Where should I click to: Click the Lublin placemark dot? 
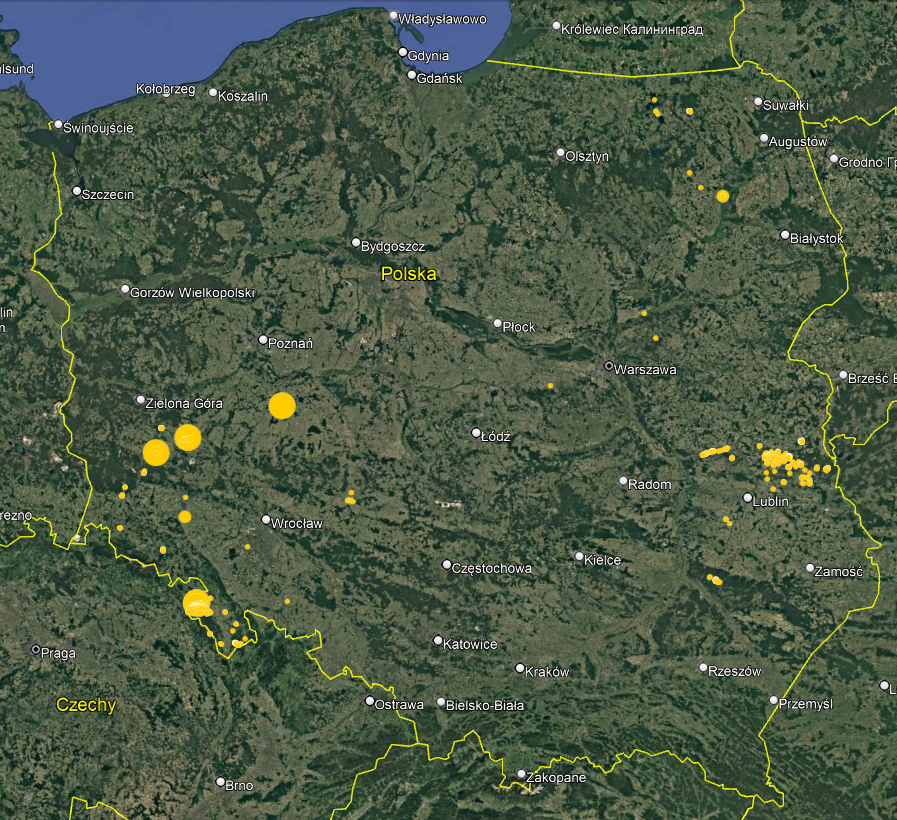click(748, 498)
